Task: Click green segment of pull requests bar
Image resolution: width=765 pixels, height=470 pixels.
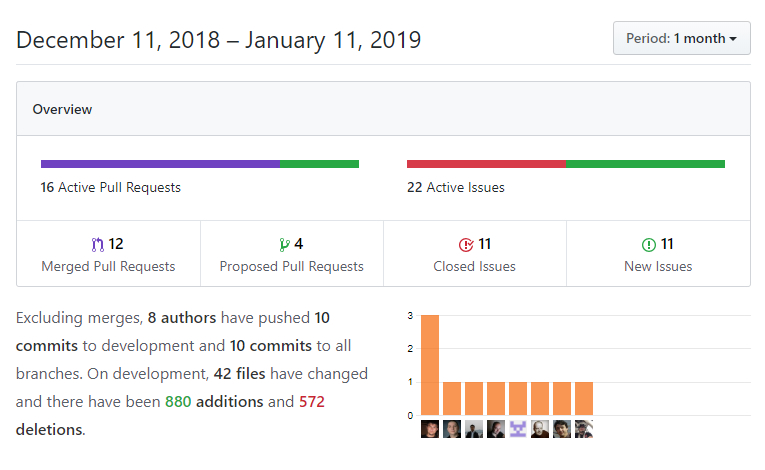Action: point(319,164)
